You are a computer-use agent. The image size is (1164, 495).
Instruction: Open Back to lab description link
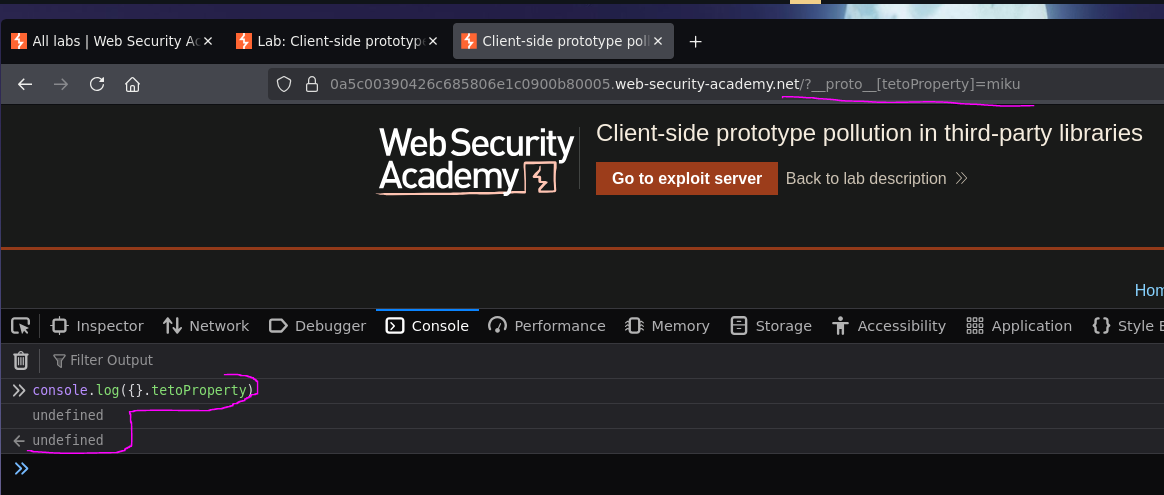pyautogui.click(x=876, y=179)
